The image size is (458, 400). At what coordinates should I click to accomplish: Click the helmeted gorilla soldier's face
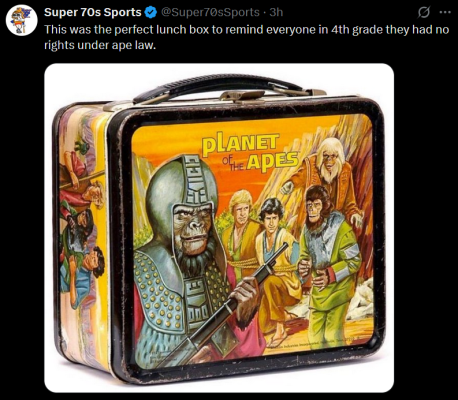pyautogui.click(x=192, y=228)
